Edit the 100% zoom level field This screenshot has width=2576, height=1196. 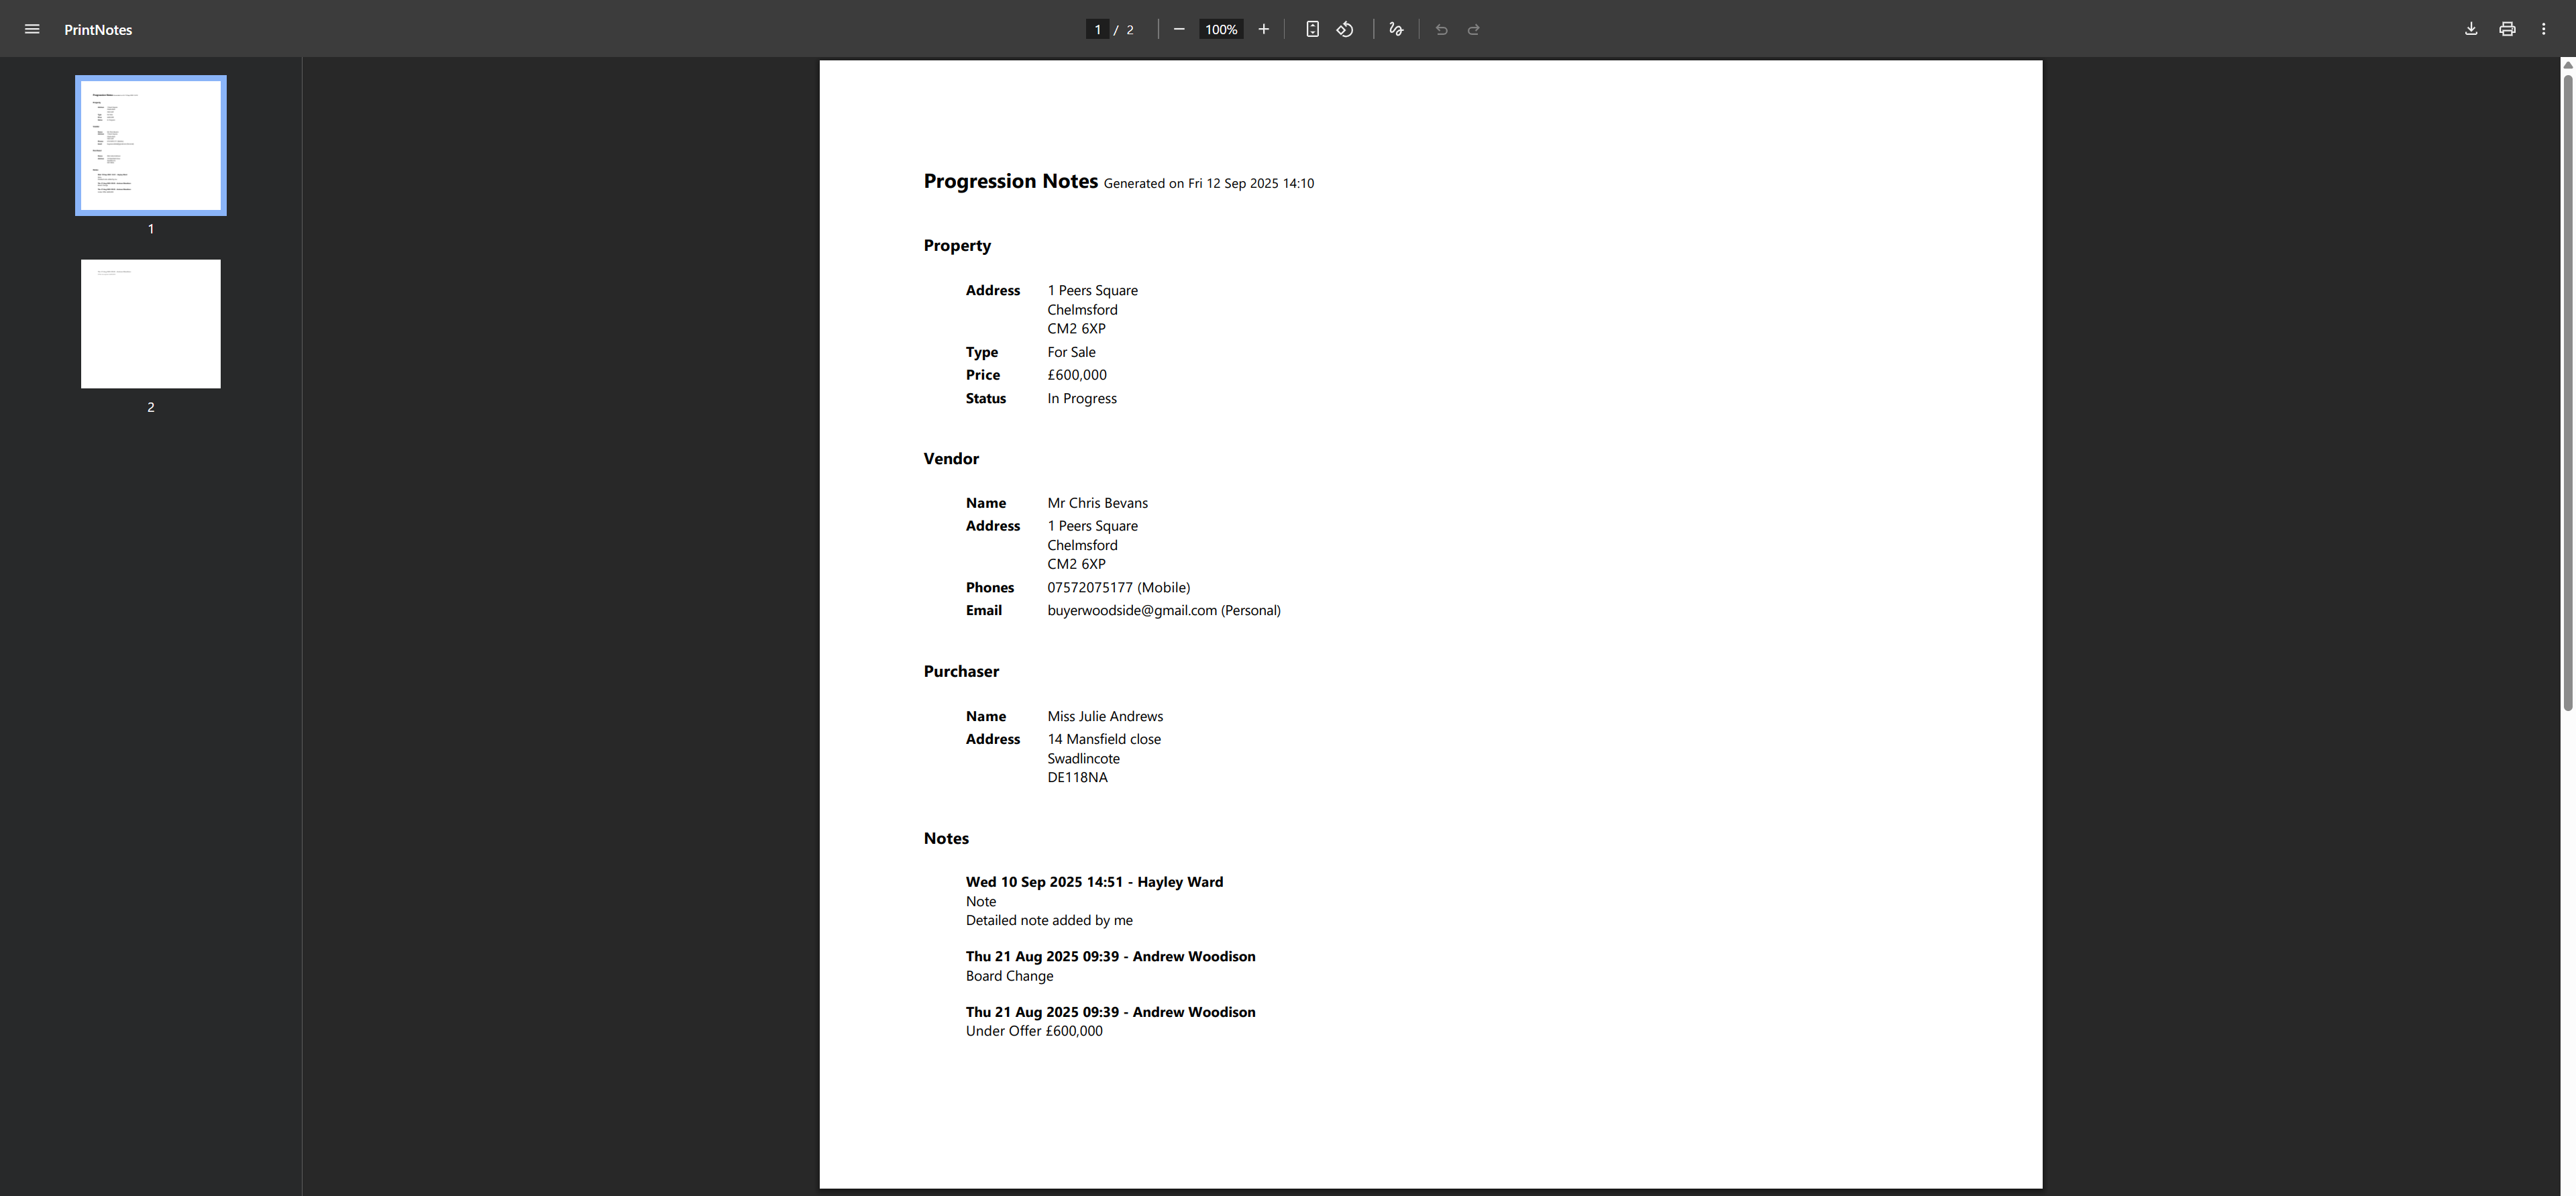(1221, 29)
